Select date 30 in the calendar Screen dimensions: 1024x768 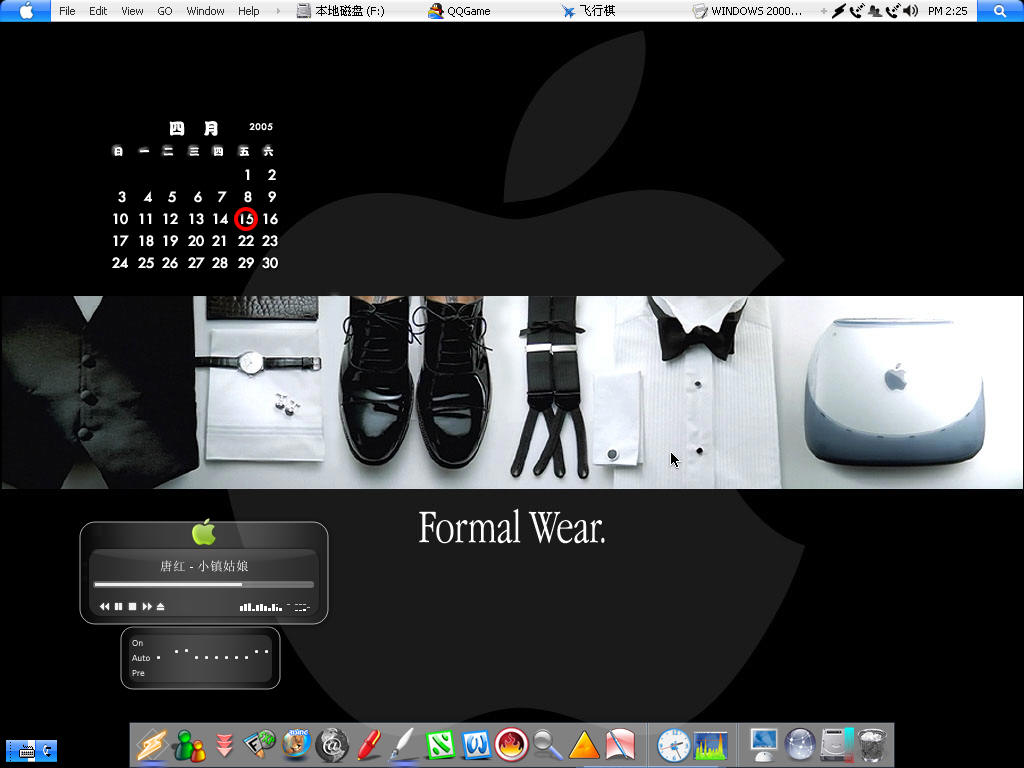[270, 263]
